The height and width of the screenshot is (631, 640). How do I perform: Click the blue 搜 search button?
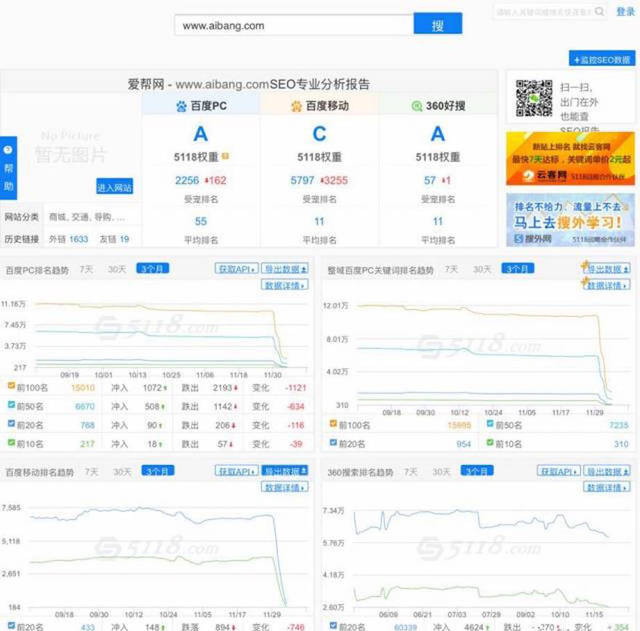point(437,25)
